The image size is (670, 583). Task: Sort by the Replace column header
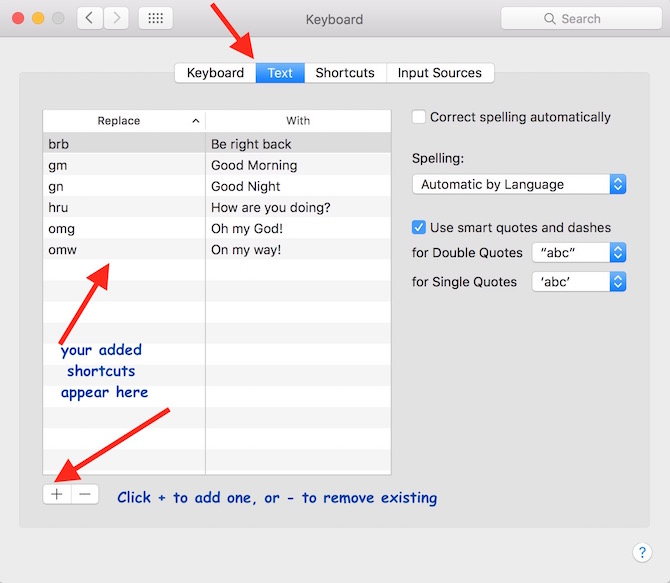[123, 121]
